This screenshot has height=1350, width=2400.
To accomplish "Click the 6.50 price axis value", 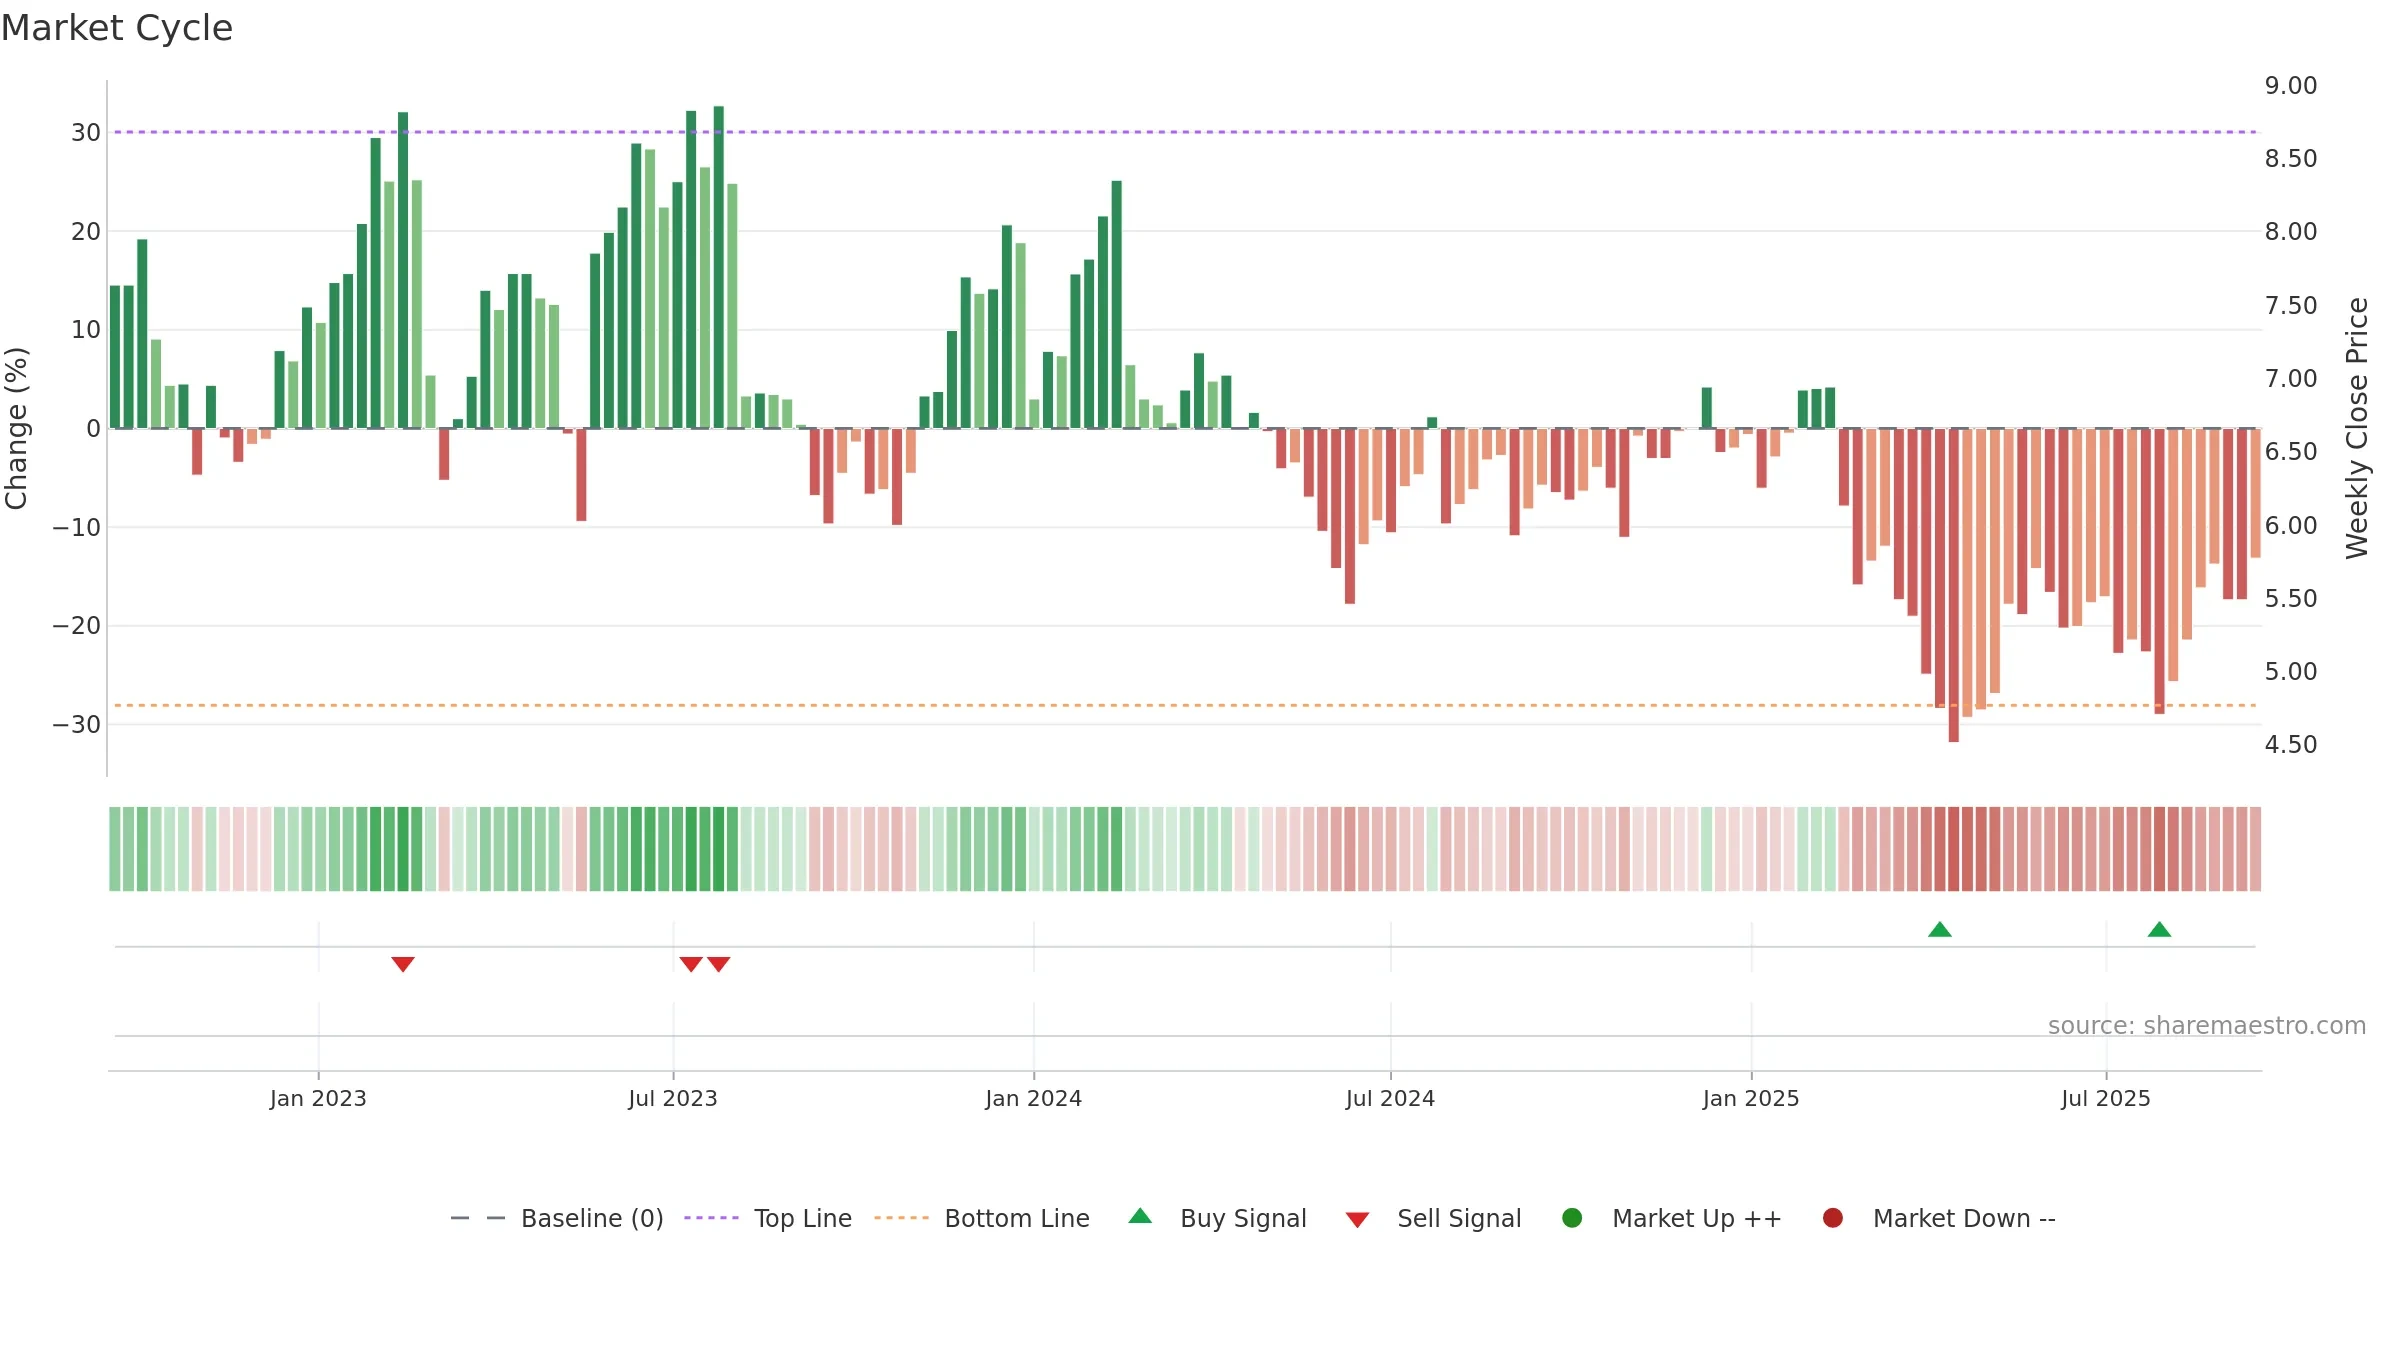I will [x=2291, y=451].
